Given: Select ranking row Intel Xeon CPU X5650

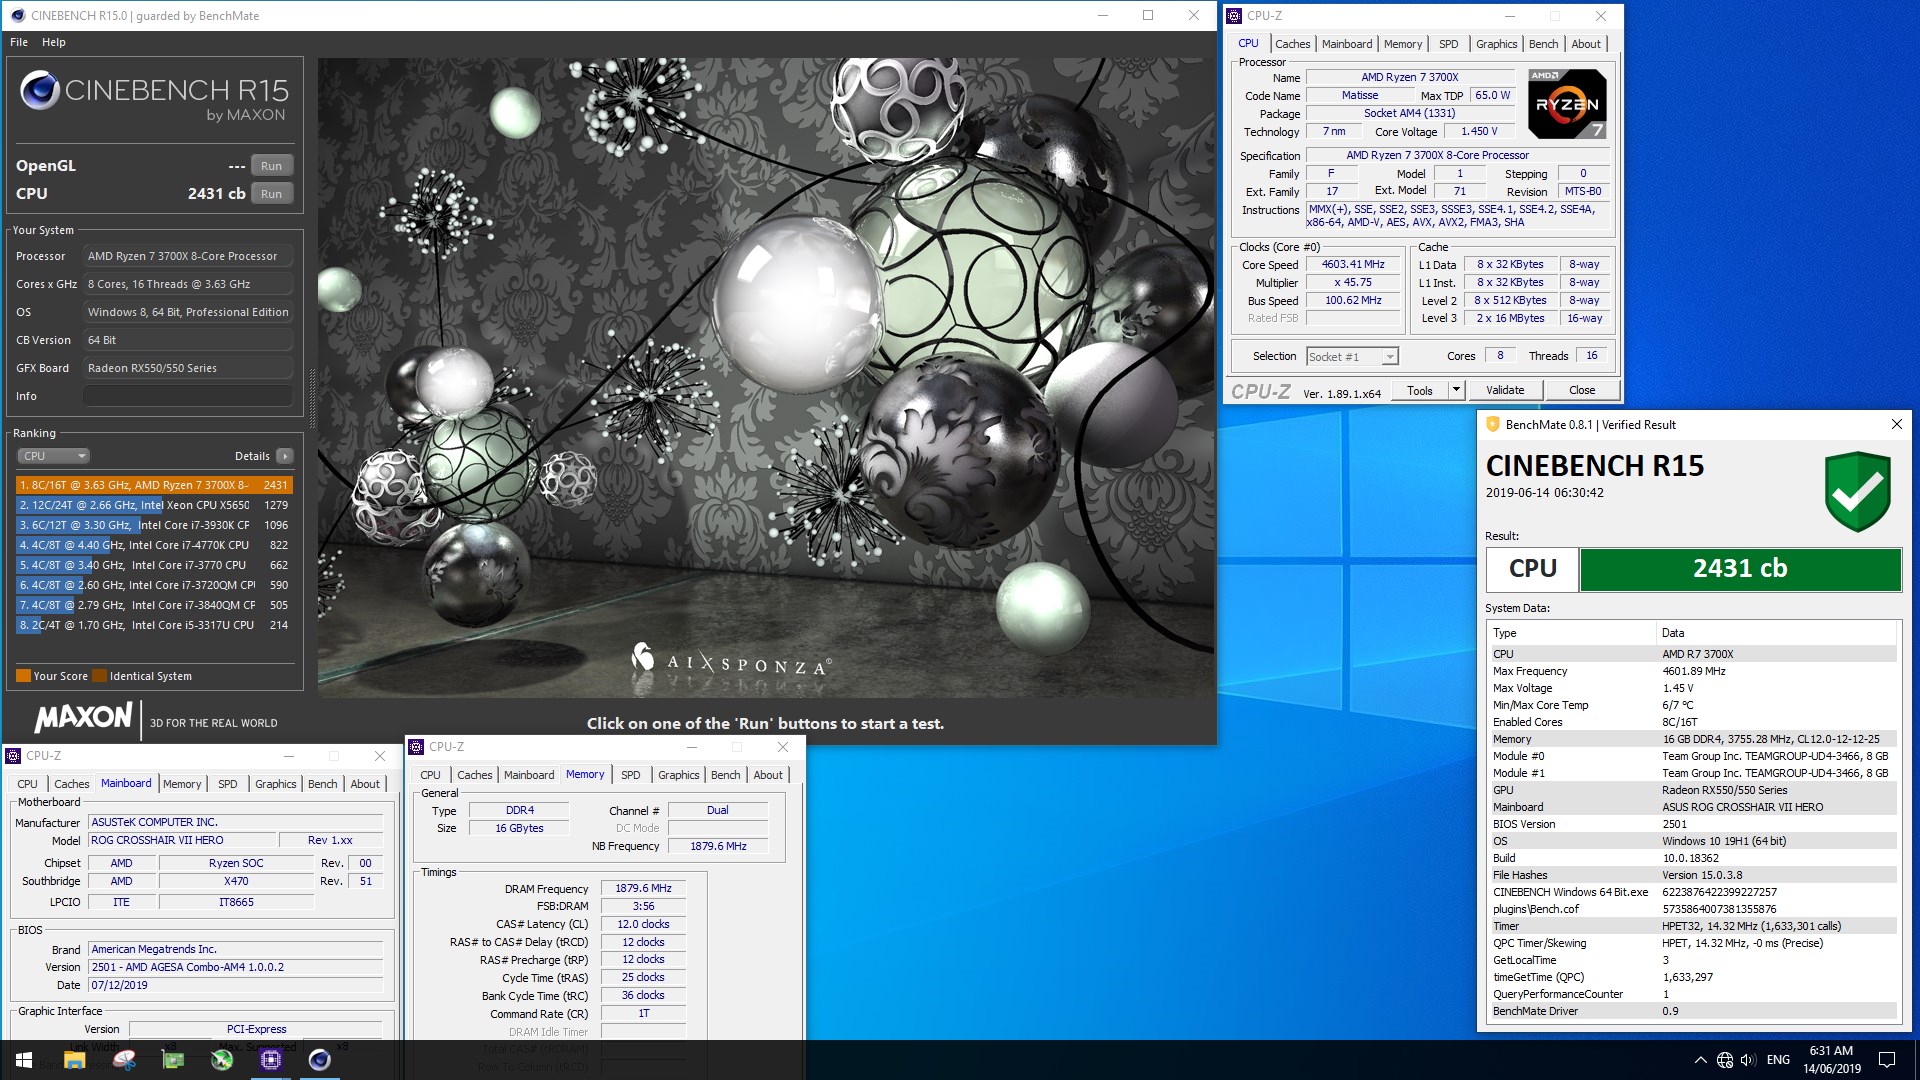Looking at the screenshot, I should click(154, 505).
